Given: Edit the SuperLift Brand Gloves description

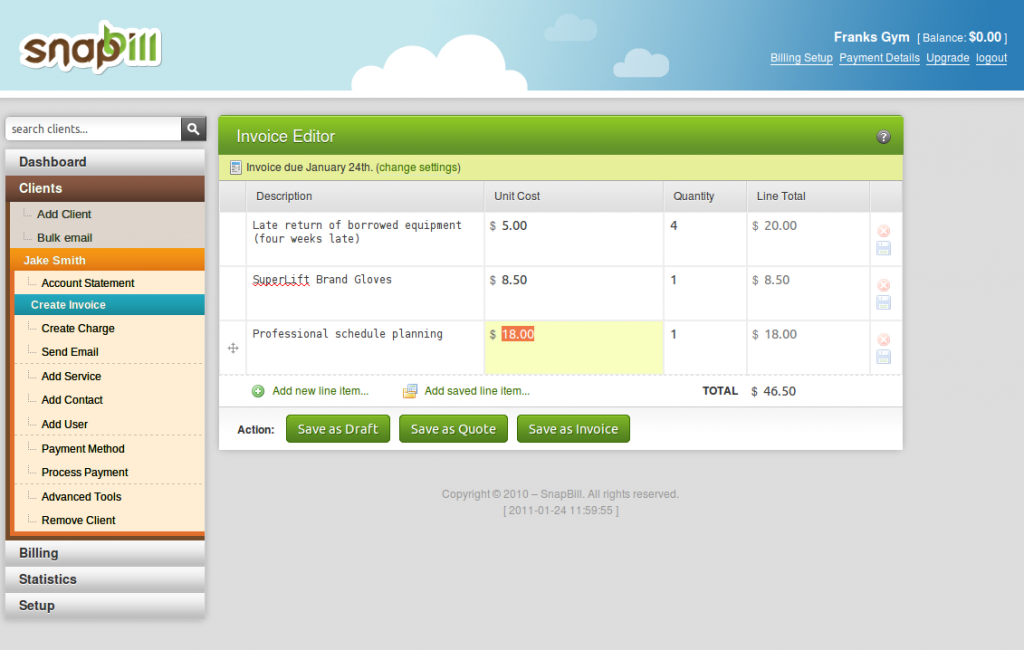Looking at the screenshot, I should coord(365,293).
